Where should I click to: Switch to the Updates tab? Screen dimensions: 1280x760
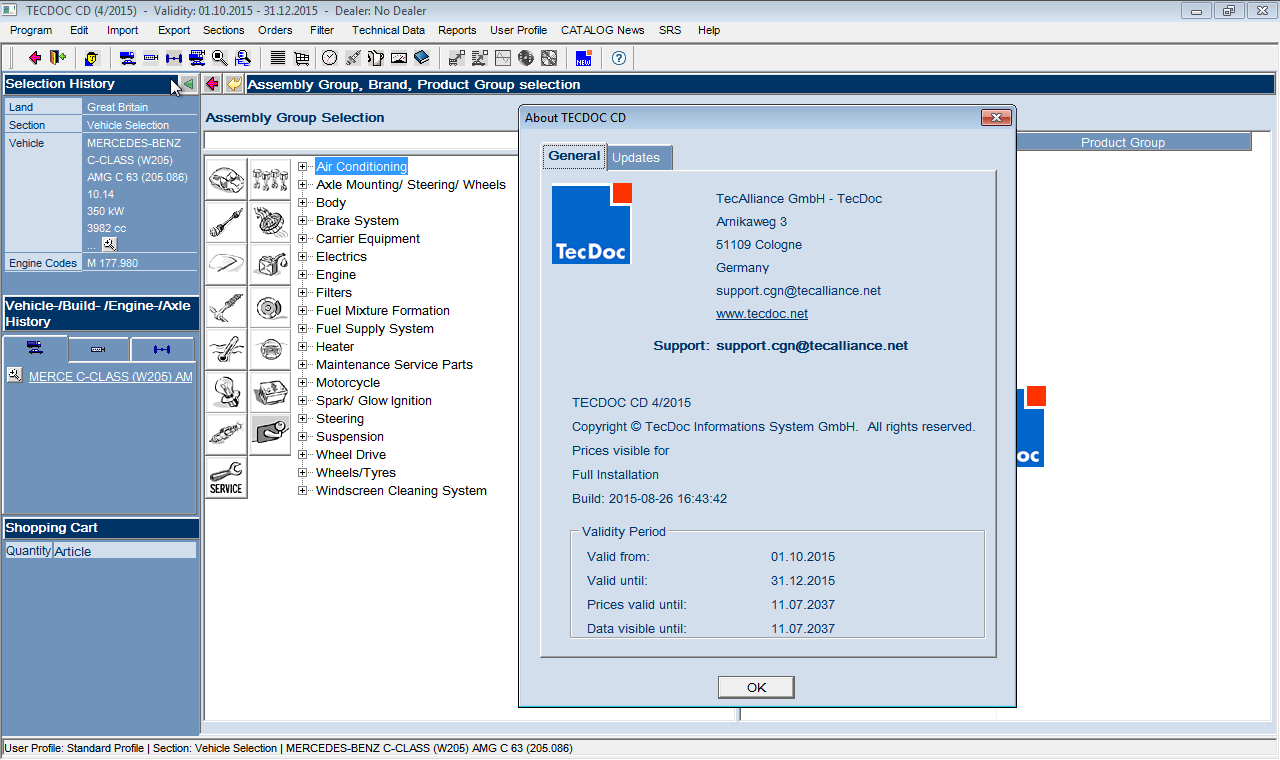click(x=636, y=158)
